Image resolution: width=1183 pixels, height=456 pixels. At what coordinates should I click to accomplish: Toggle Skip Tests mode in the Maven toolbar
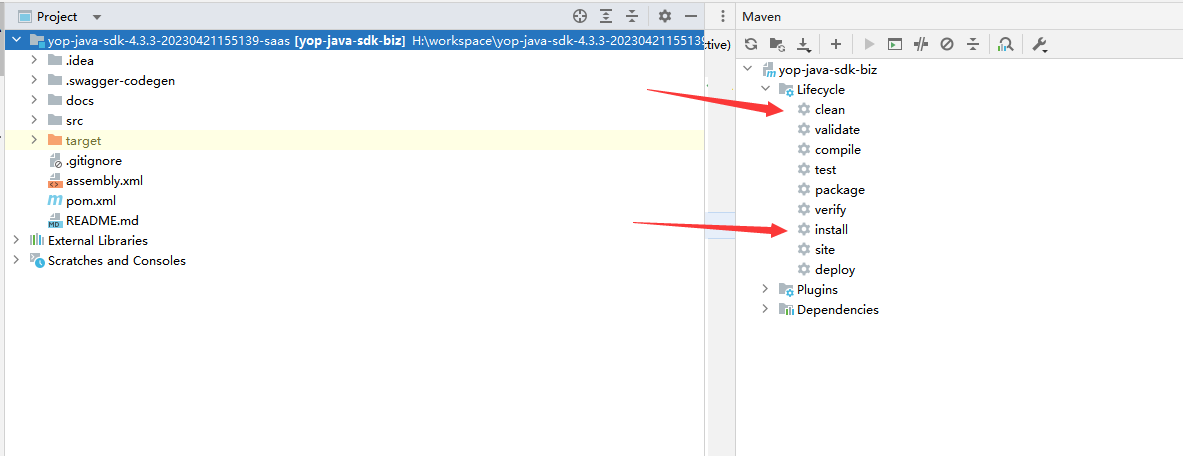click(x=947, y=44)
